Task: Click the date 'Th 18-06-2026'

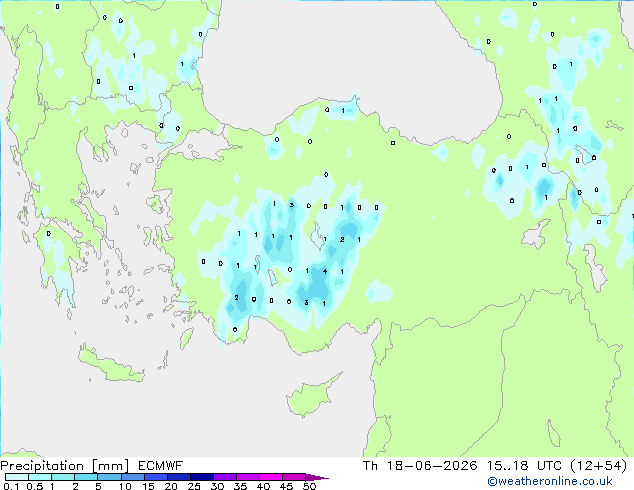Action: click(x=420, y=466)
